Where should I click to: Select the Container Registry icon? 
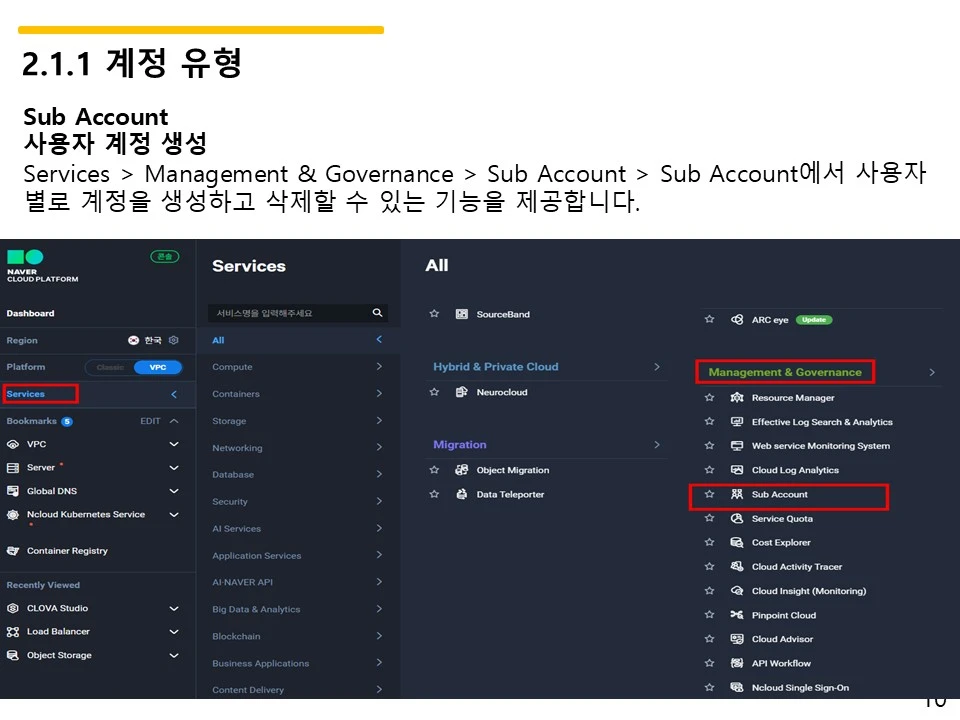point(12,550)
